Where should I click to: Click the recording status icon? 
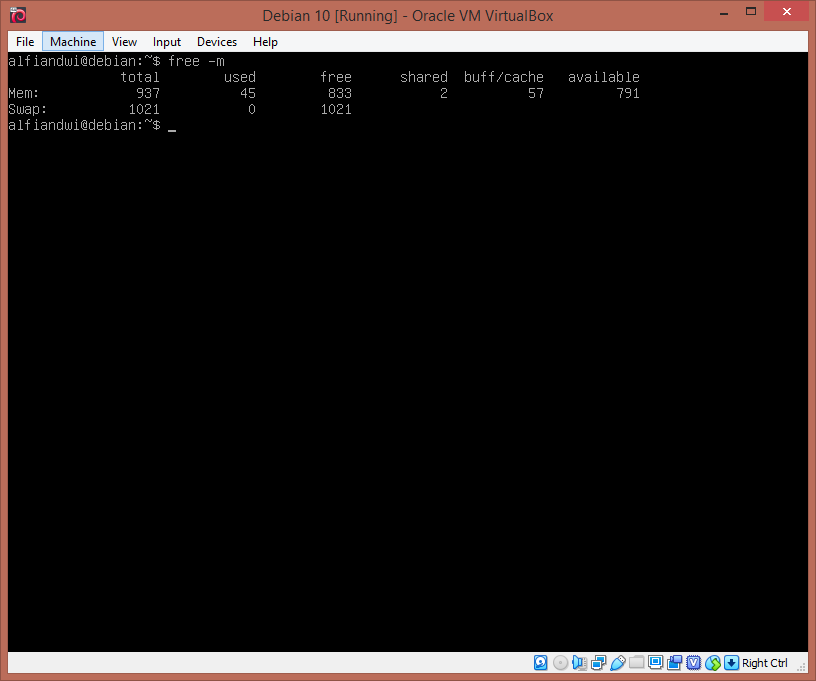pyautogui.click(x=674, y=662)
